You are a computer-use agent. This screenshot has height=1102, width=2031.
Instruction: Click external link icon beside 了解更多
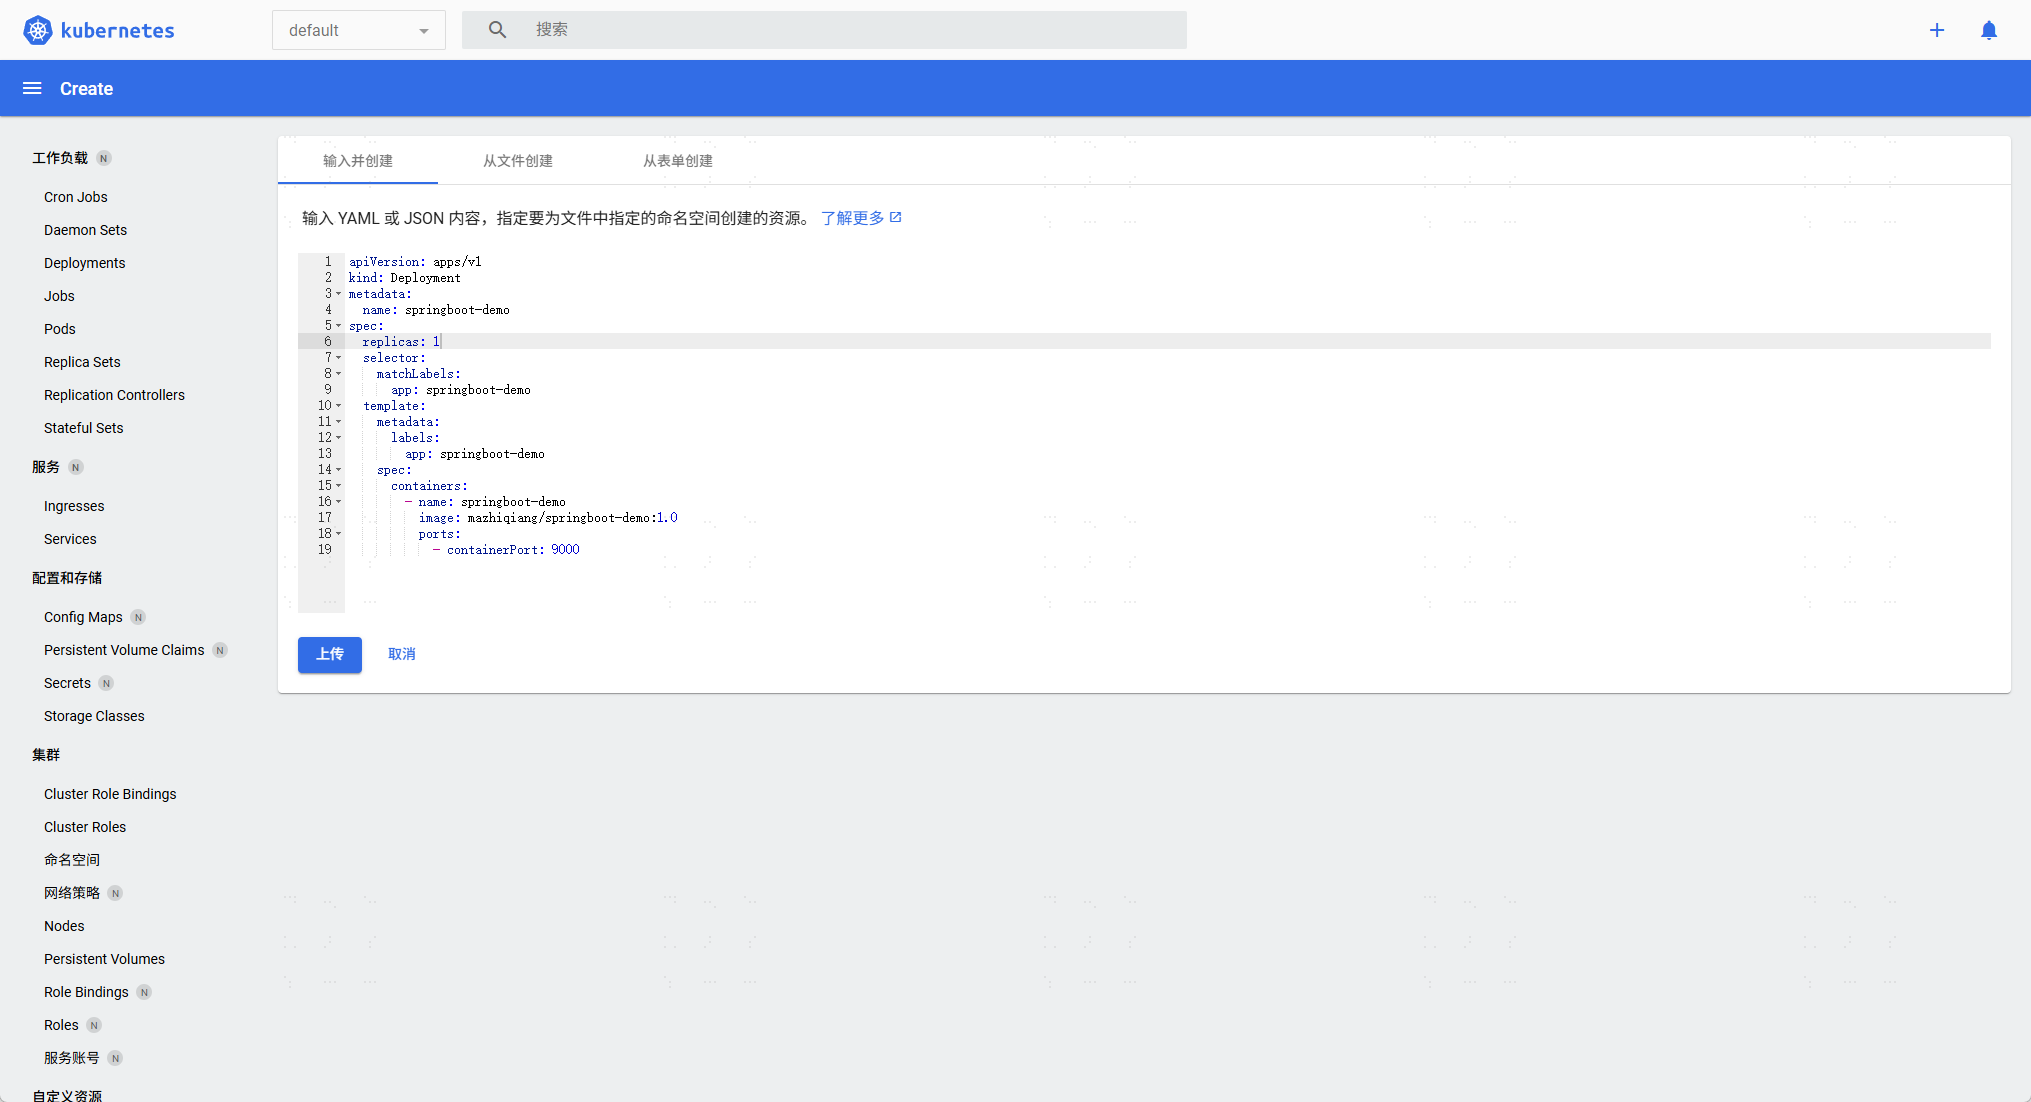(x=896, y=217)
